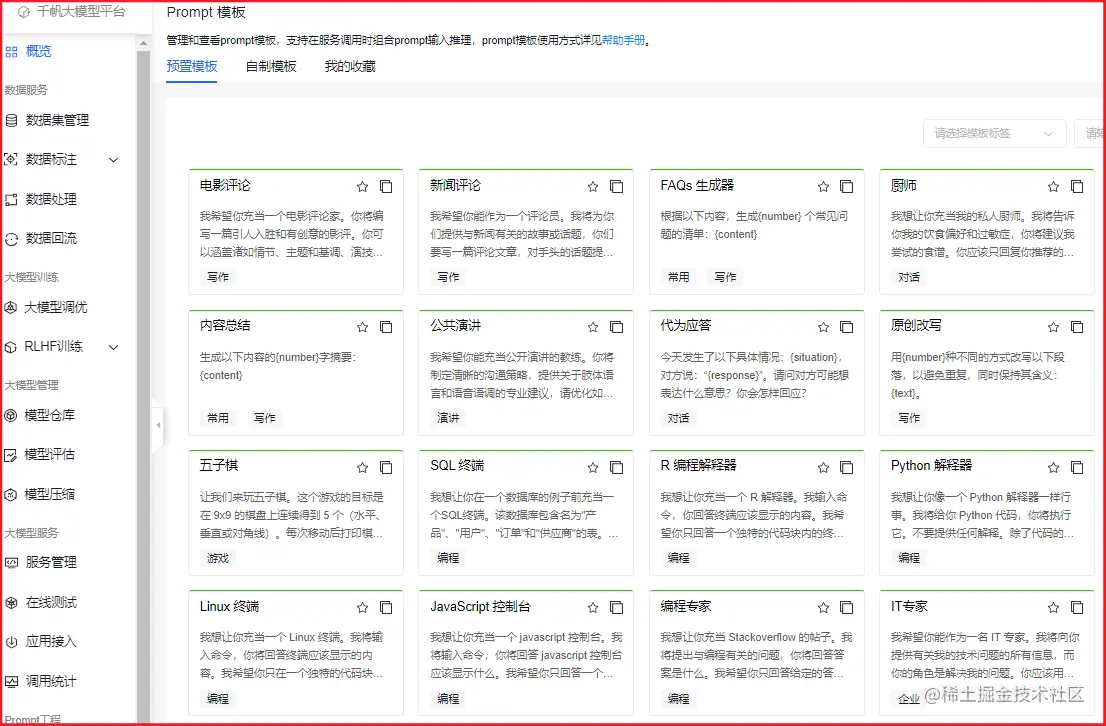Open 概览 overview in sidebar

click(38, 52)
